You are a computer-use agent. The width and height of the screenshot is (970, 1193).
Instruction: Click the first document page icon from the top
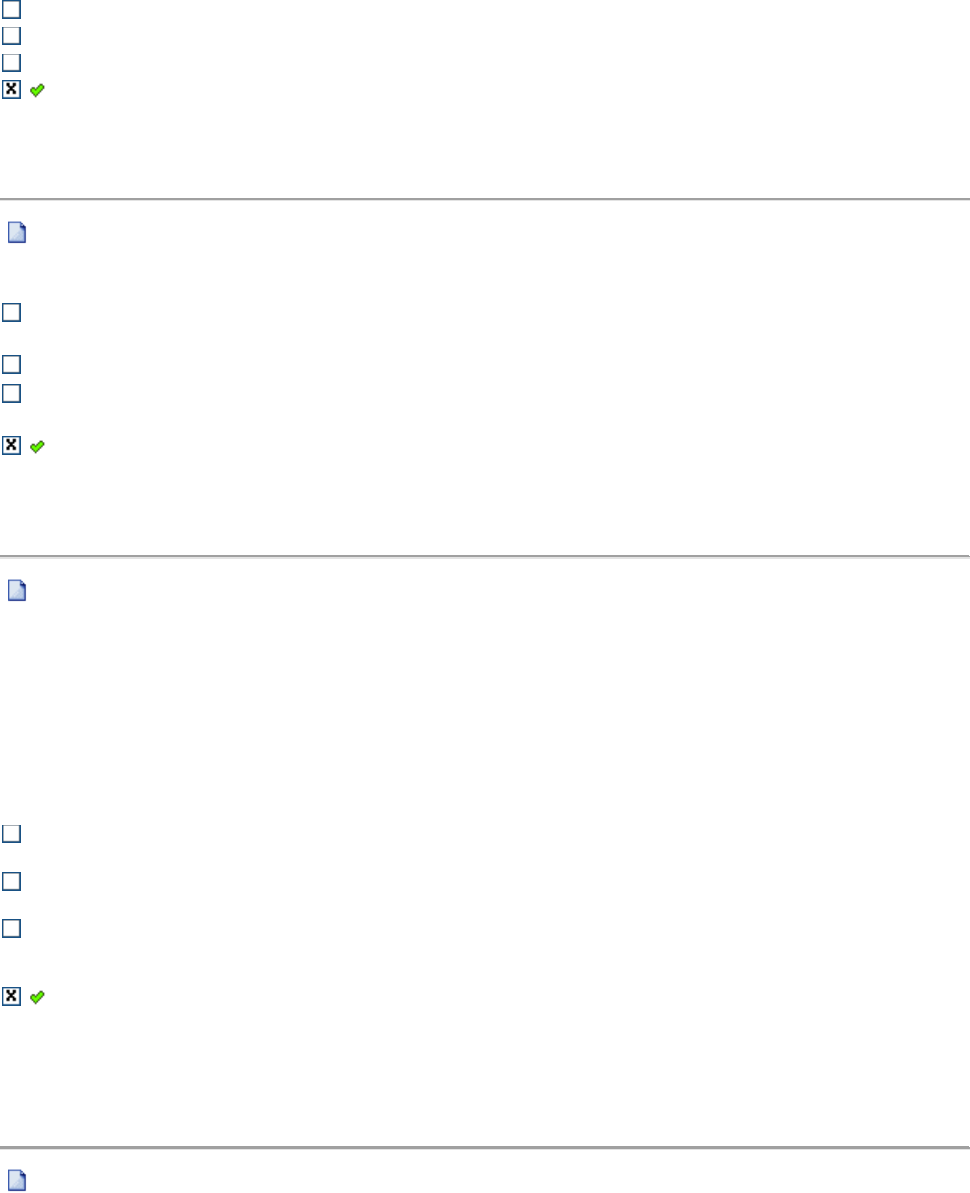[x=17, y=234]
